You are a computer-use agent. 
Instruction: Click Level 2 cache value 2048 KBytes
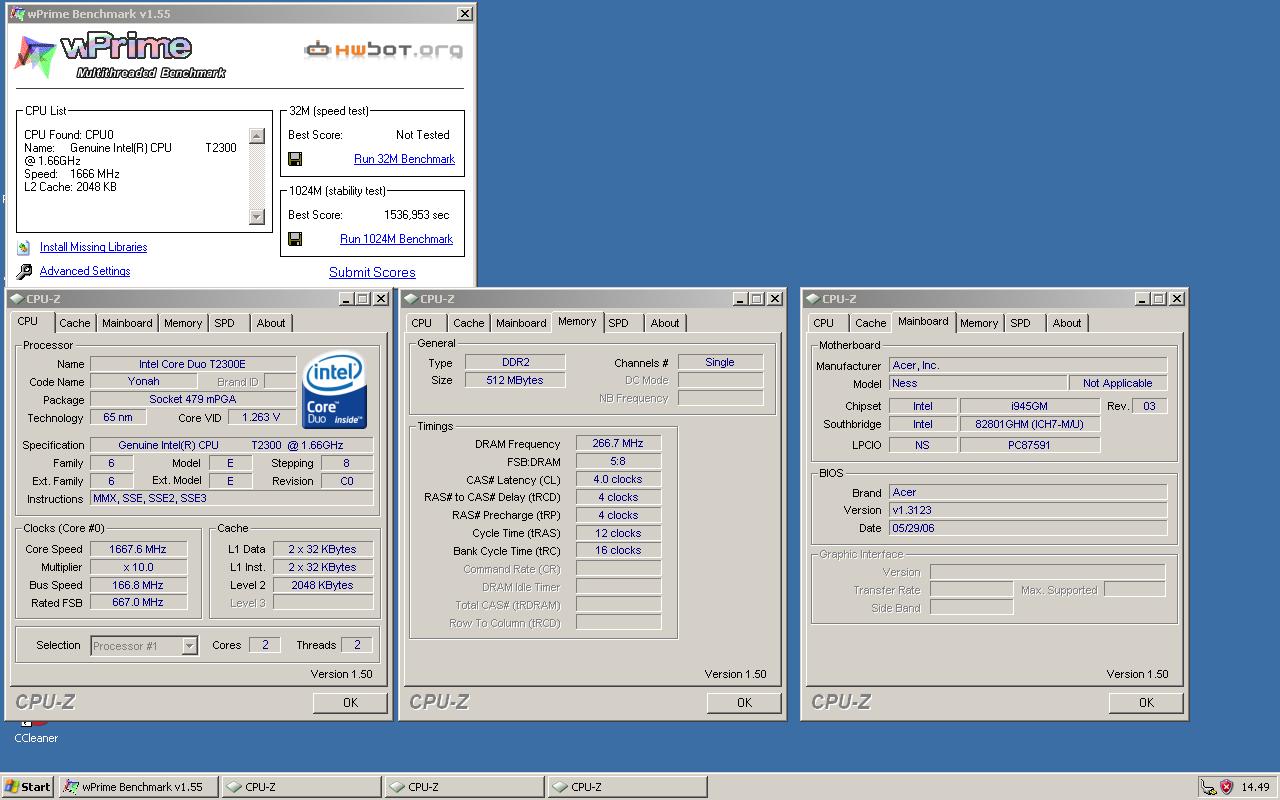pos(323,585)
